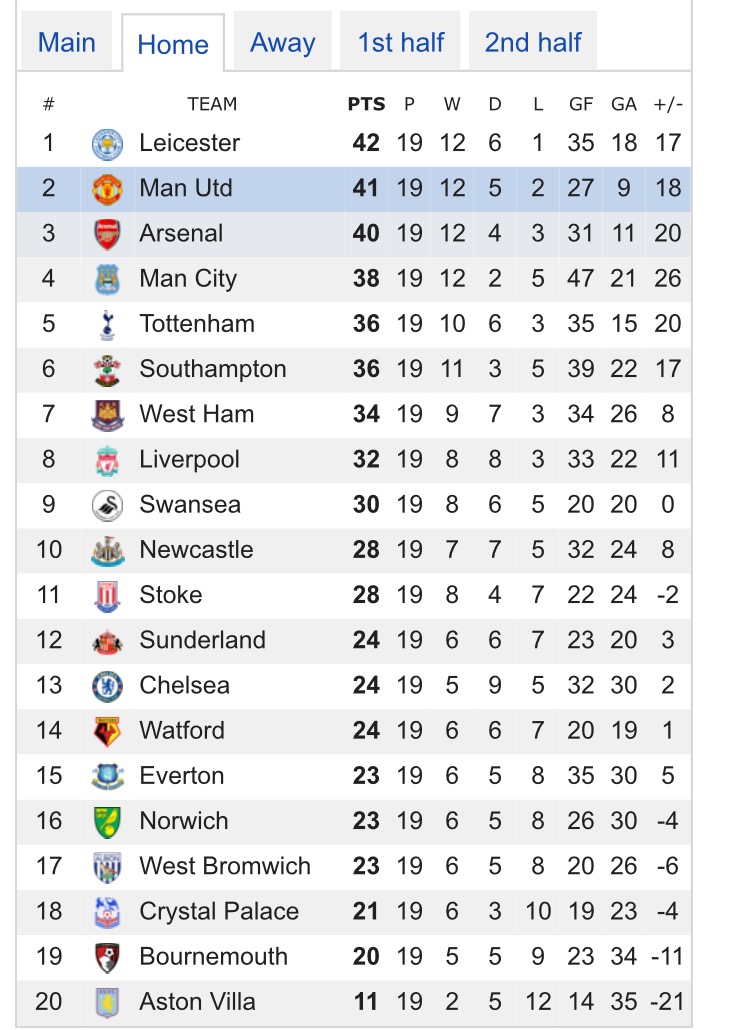Sort table by PTS column header
735x1030 pixels.
click(x=366, y=104)
